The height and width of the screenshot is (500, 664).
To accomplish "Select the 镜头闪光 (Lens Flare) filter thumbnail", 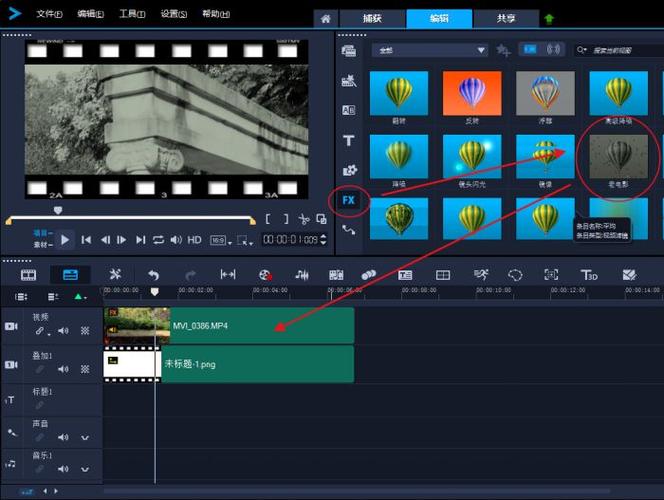I will click(x=472, y=157).
